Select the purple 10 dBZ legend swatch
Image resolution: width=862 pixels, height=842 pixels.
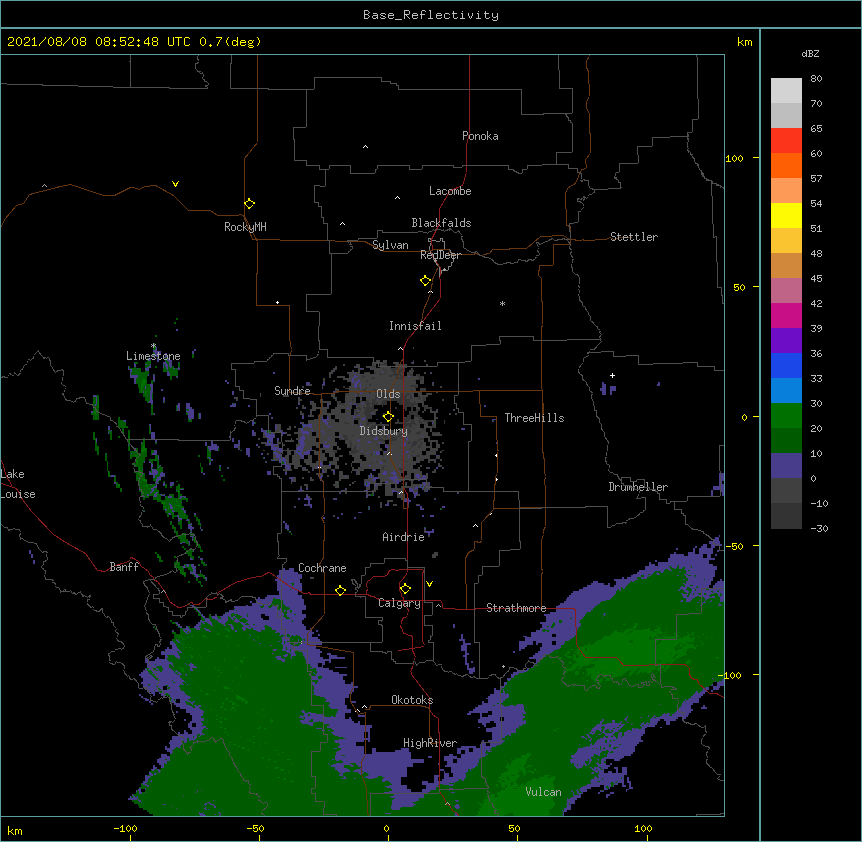pyautogui.click(x=786, y=466)
